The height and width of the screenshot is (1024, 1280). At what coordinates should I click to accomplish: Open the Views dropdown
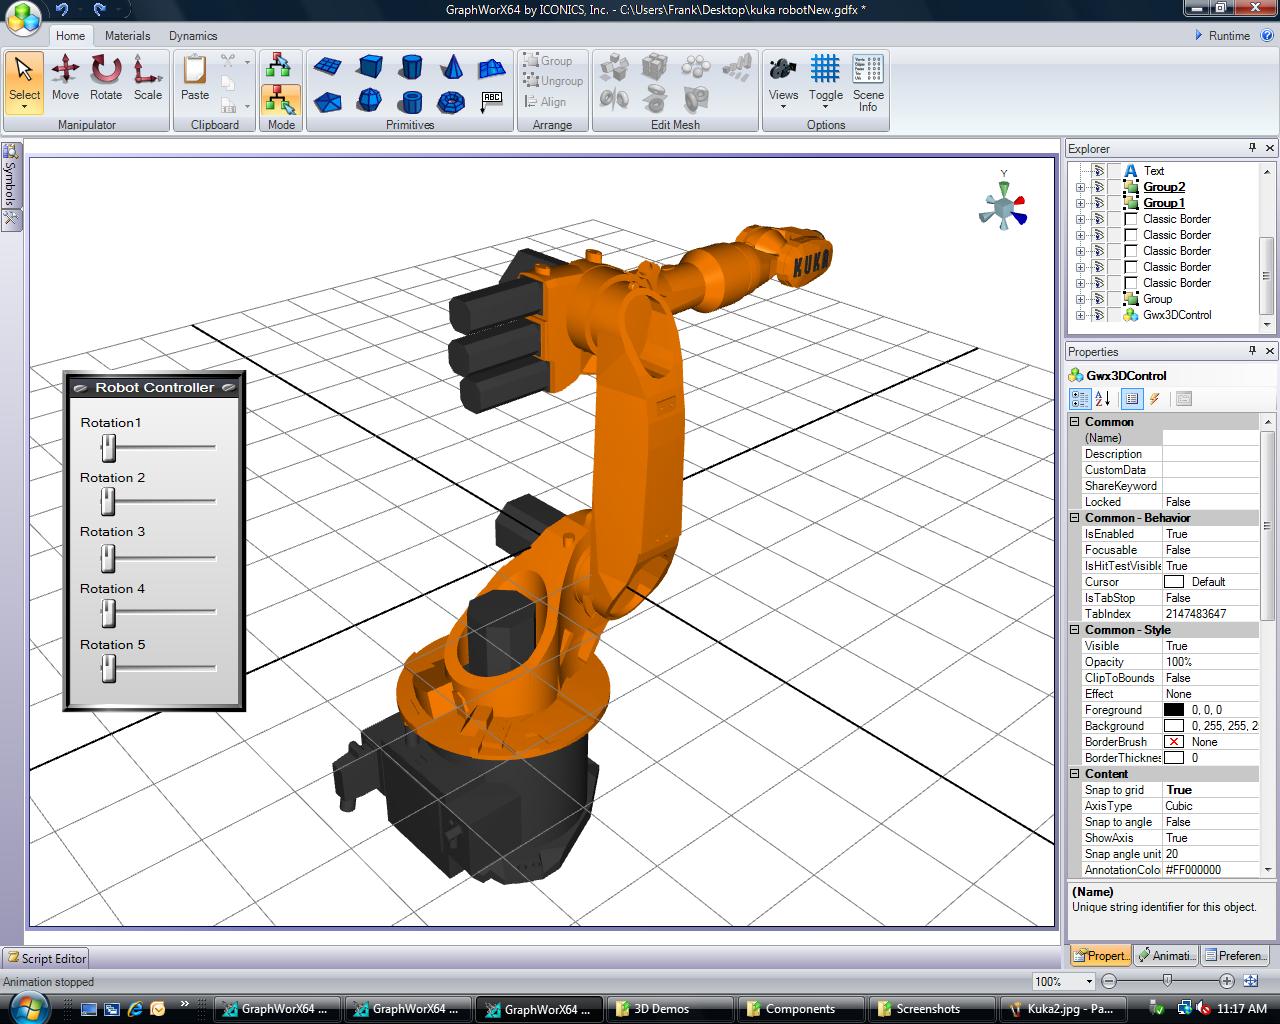[783, 83]
